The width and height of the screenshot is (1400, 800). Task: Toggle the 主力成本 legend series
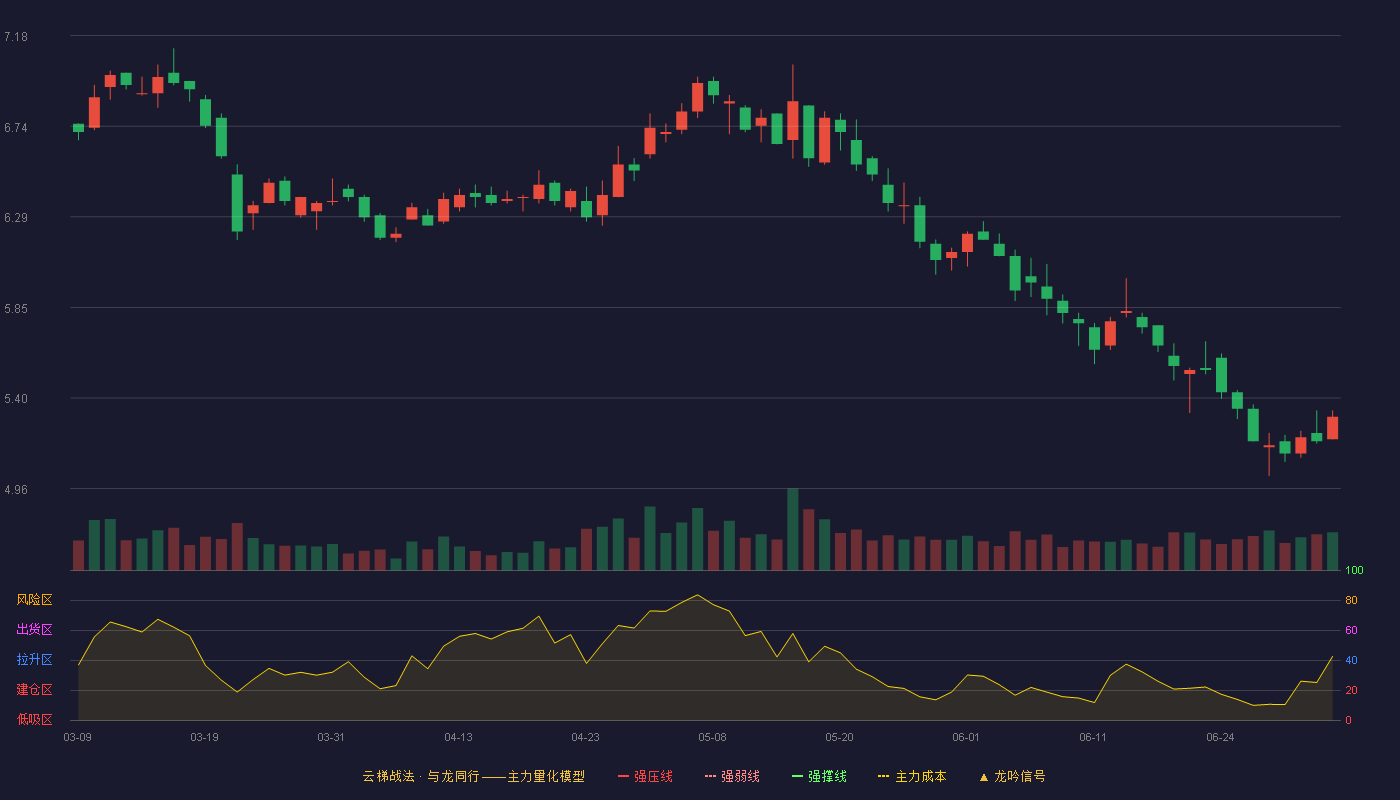point(912,776)
